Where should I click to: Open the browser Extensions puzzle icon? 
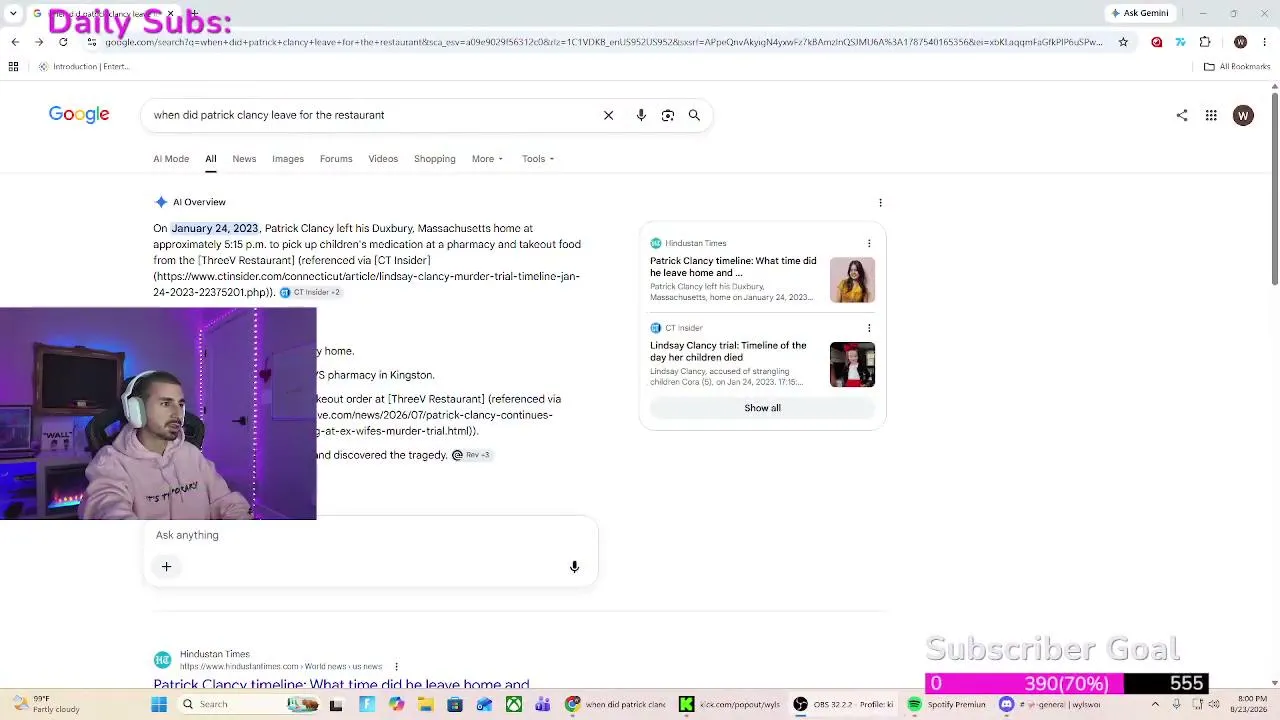point(1205,42)
